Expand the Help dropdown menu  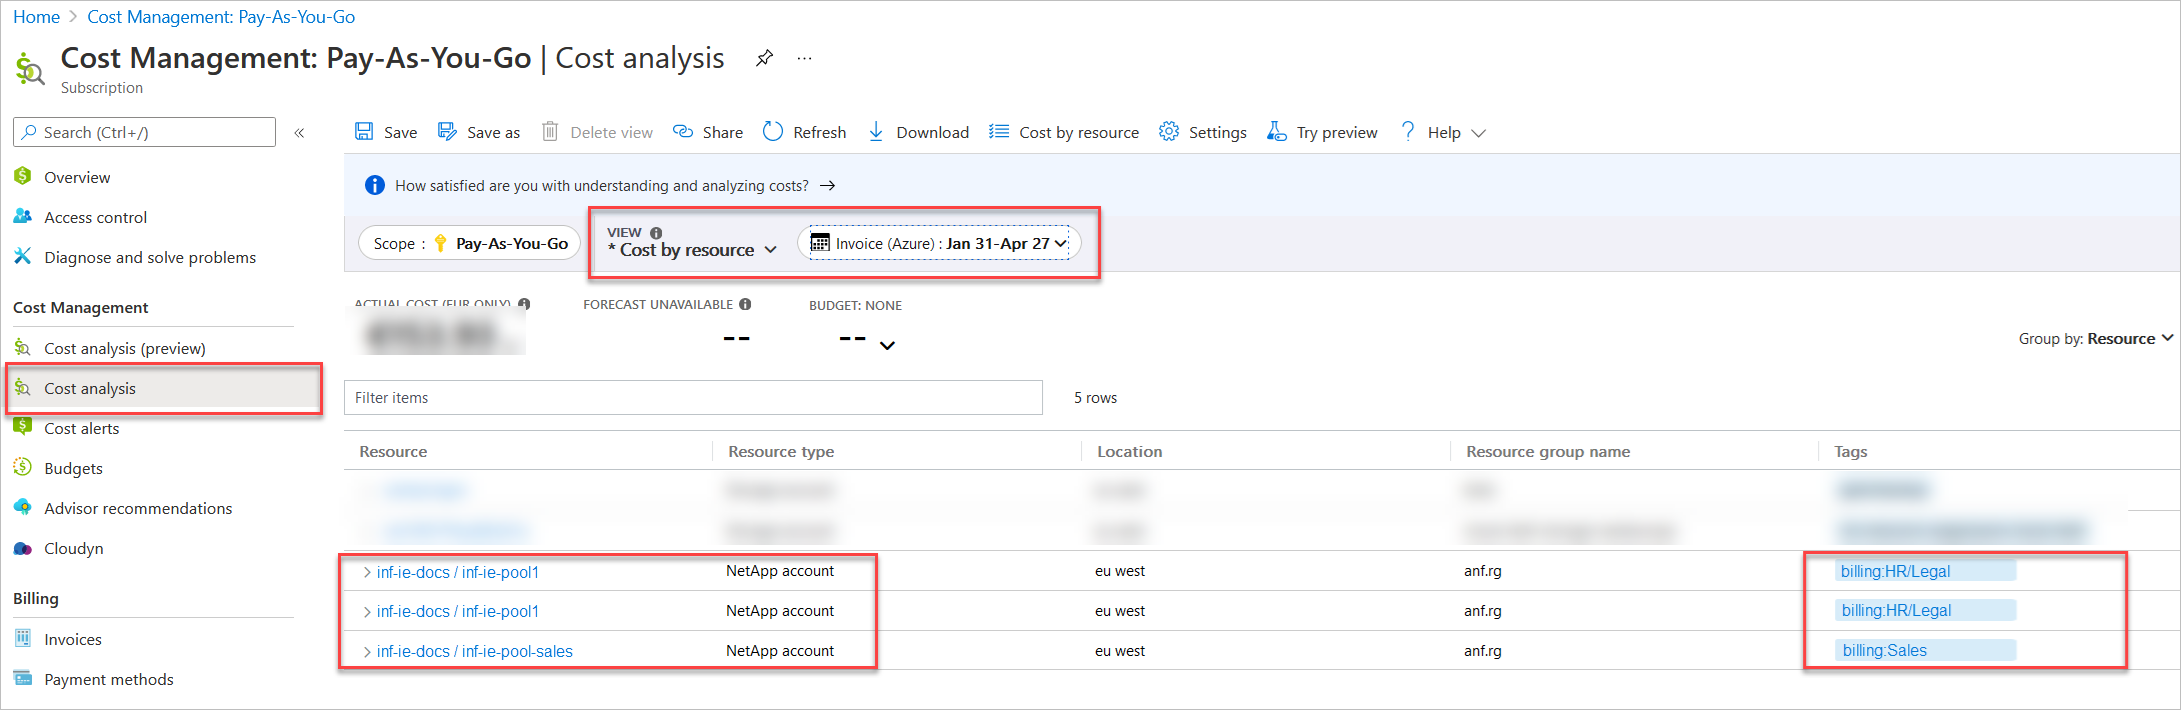(1479, 133)
